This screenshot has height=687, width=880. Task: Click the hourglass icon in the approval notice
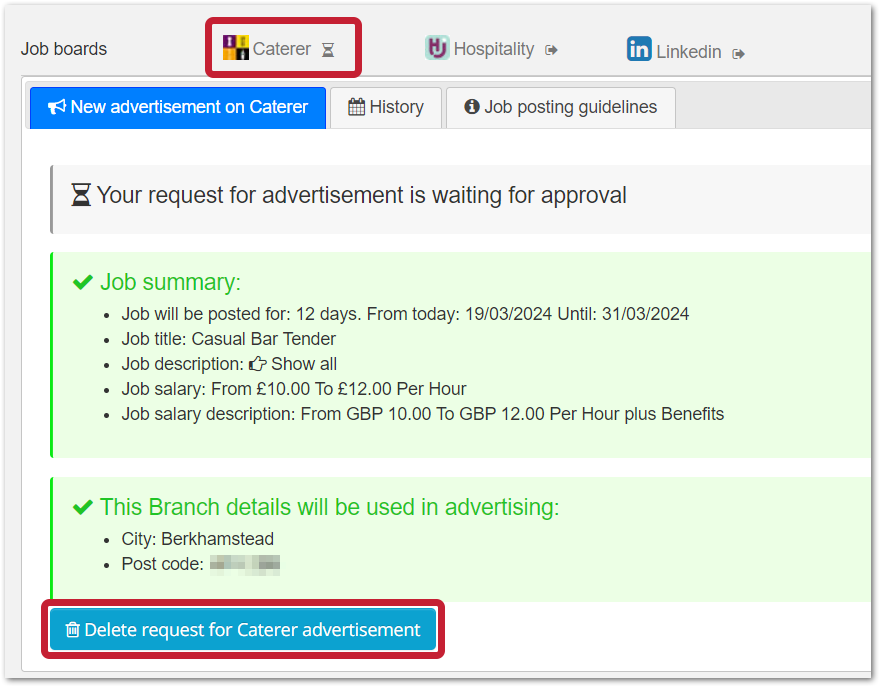(81, 195)
